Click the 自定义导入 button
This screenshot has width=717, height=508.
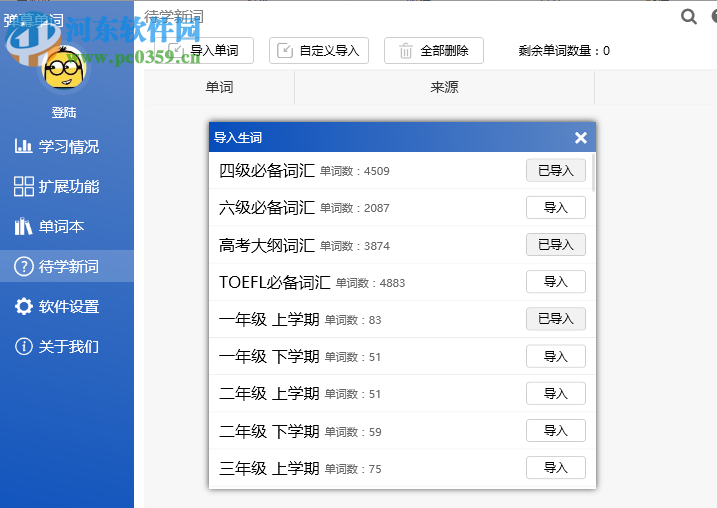[x=319, y=50]
